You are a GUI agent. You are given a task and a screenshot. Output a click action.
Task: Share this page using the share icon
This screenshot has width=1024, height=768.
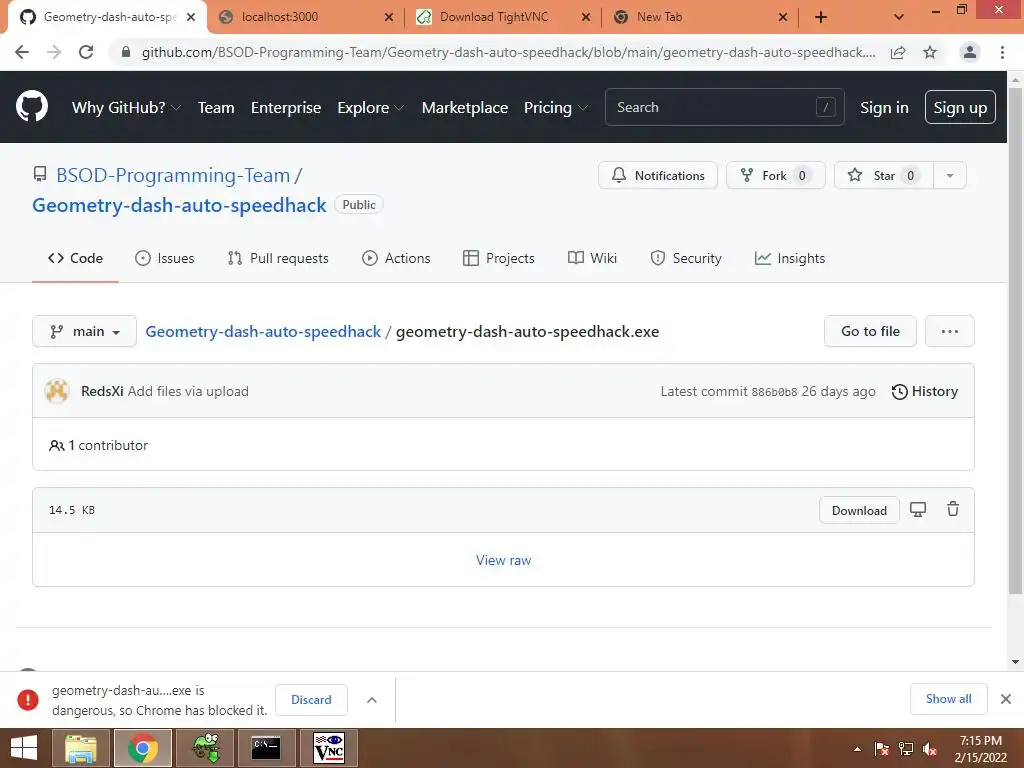click(898, 52)
